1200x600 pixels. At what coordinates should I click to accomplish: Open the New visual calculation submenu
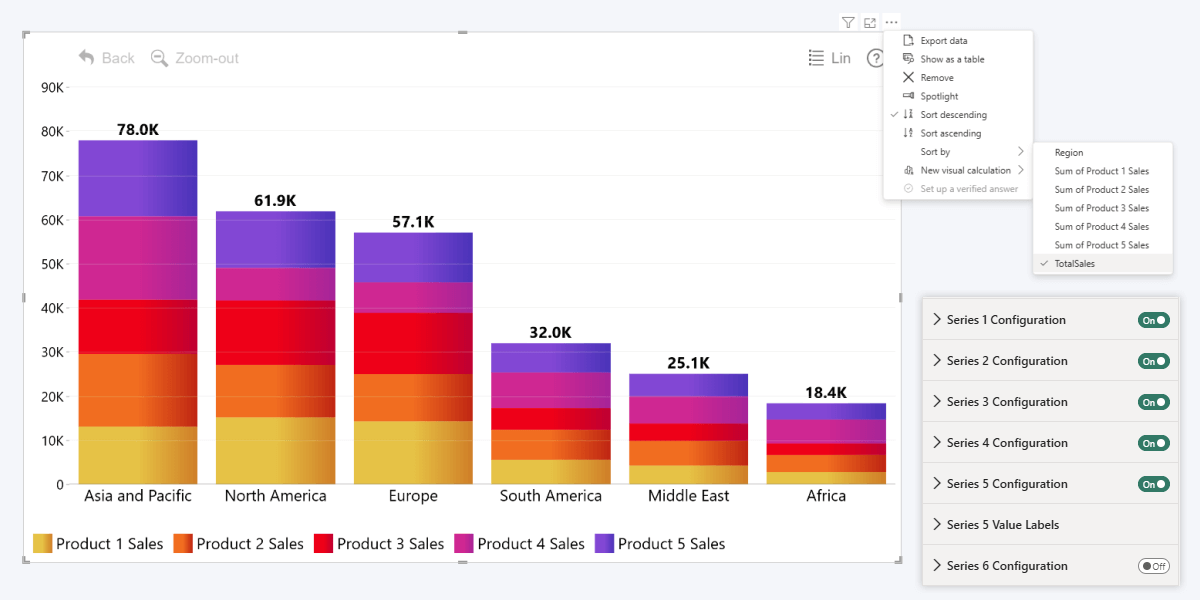pyautogui.click(x=965, y=170)
